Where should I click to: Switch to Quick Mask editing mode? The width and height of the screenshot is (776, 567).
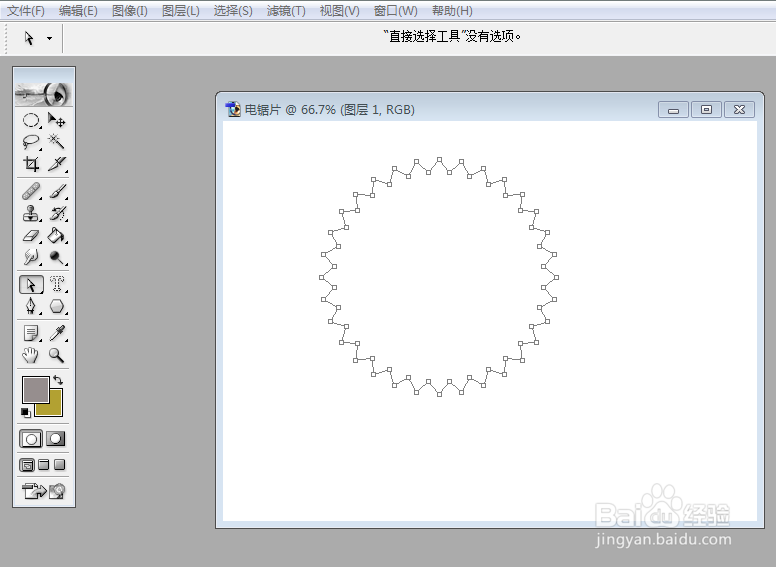(55, 439)
